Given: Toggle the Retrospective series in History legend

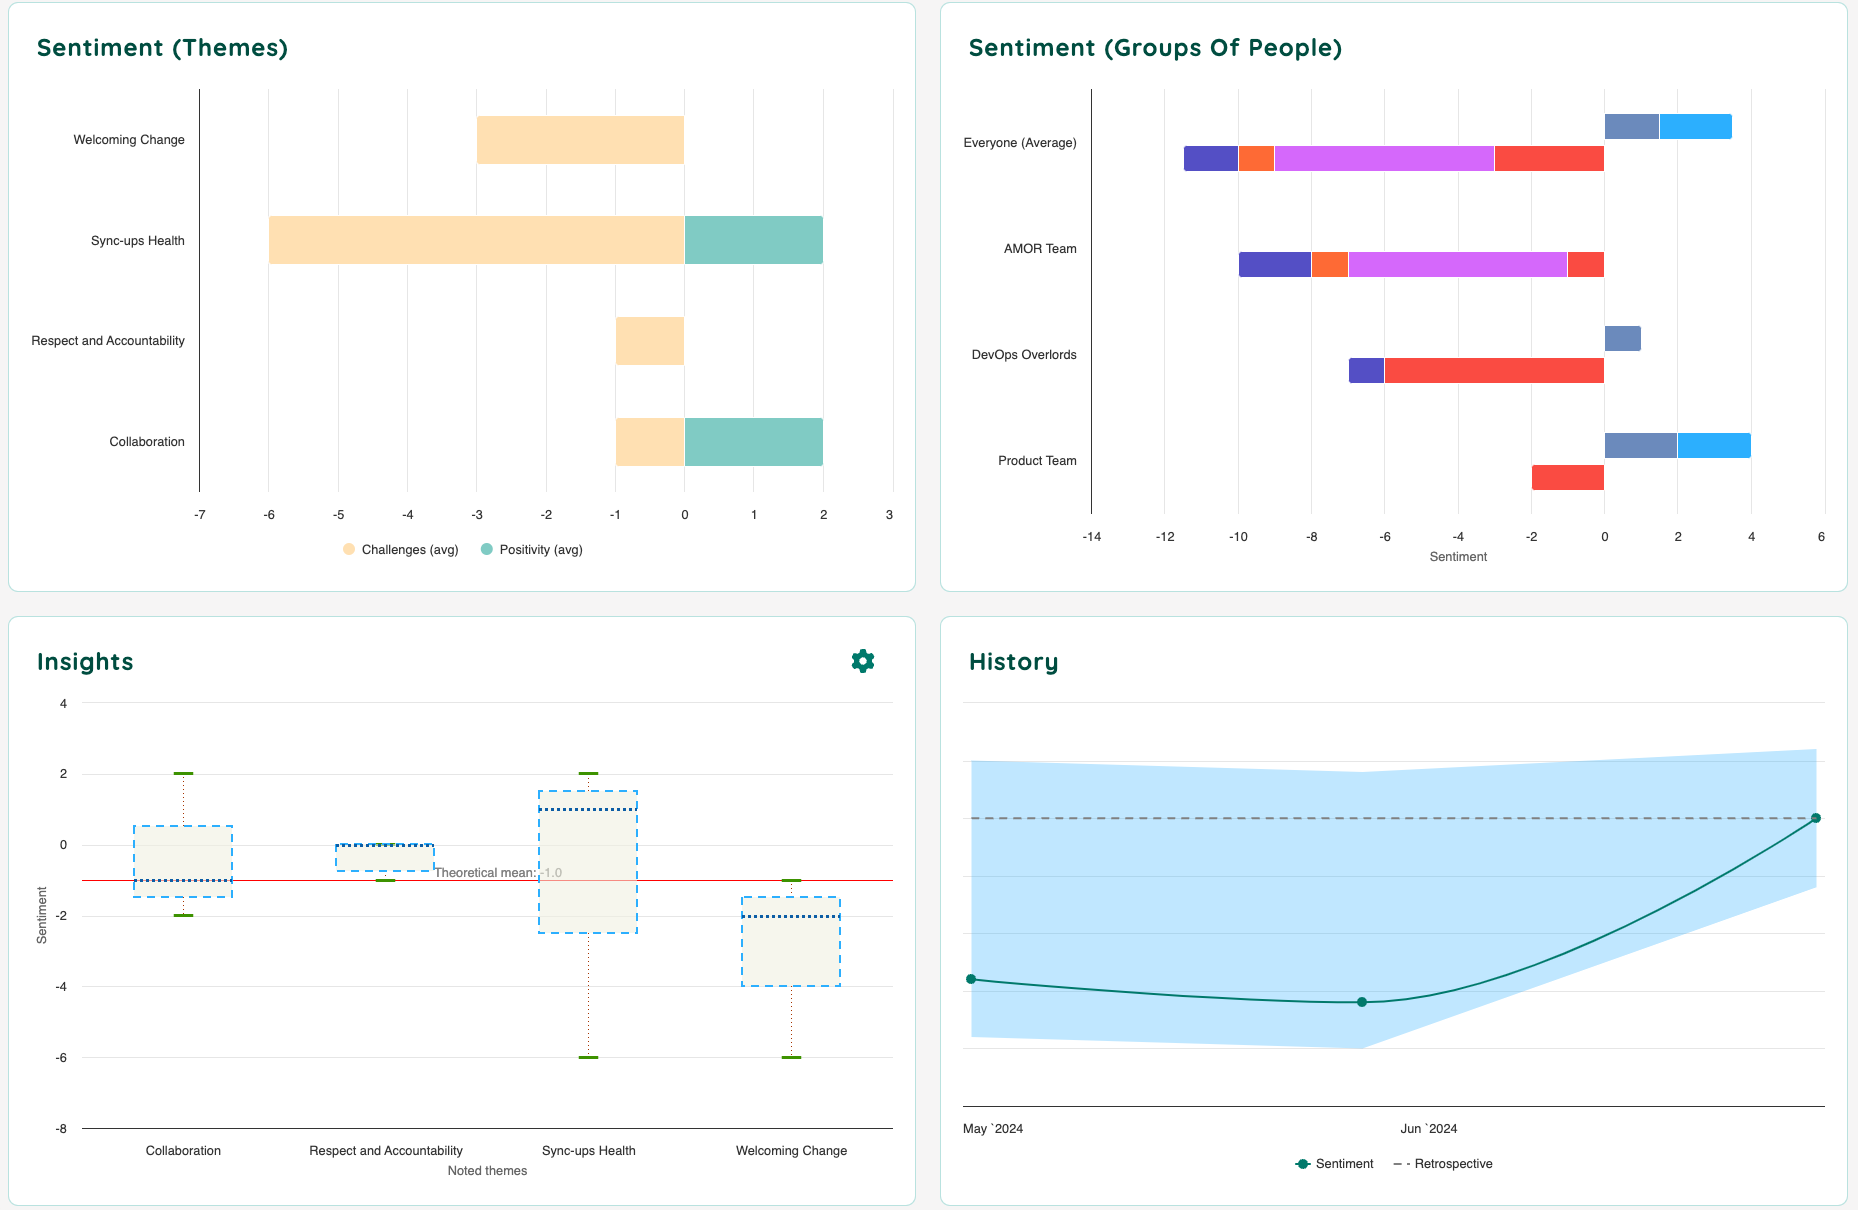Looking at the screenshot, I should 1443,1164.
